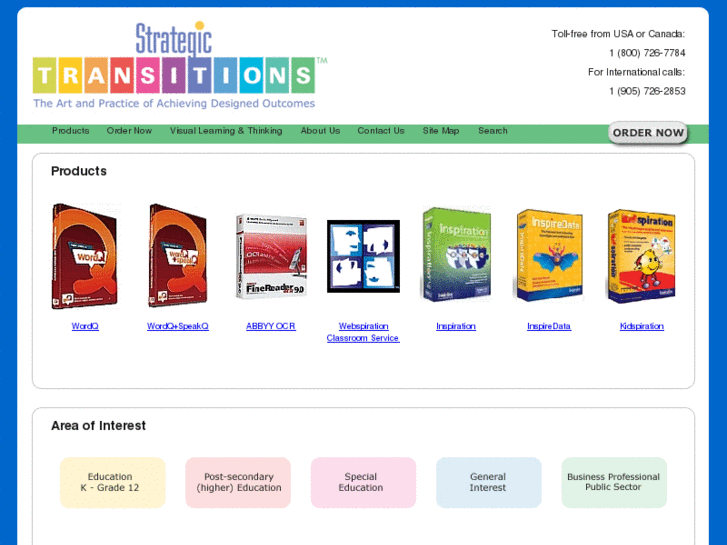Click the Area of Interest heading
The image size is (727, 545).
click(98, 426)
